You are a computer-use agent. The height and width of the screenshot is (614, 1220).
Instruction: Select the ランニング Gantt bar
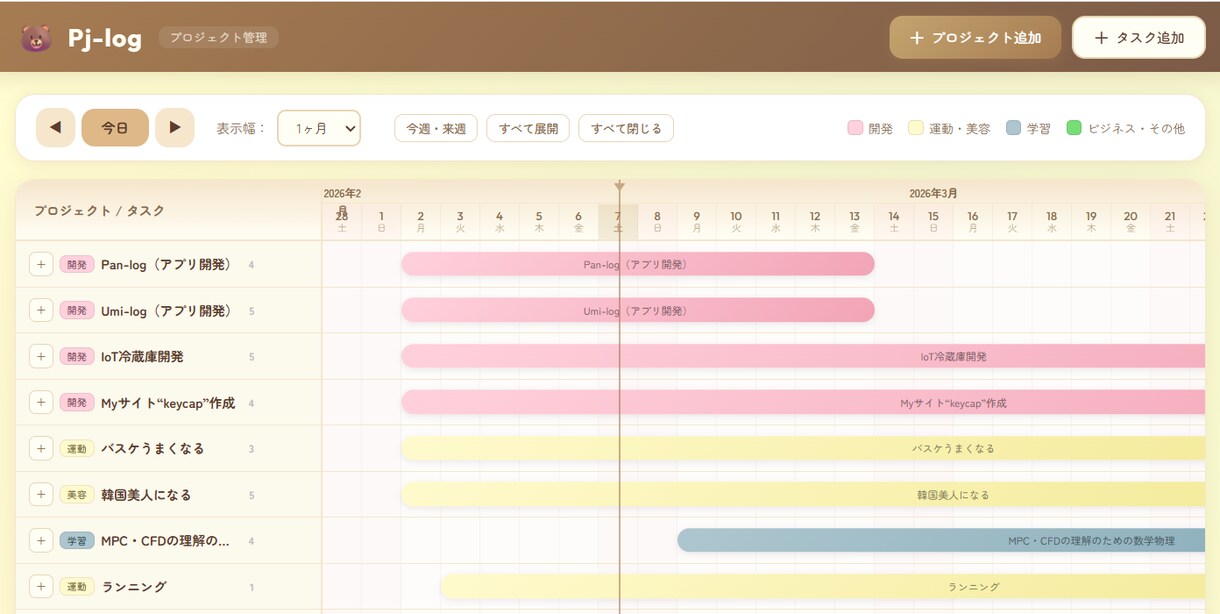[x=825, y=586]
